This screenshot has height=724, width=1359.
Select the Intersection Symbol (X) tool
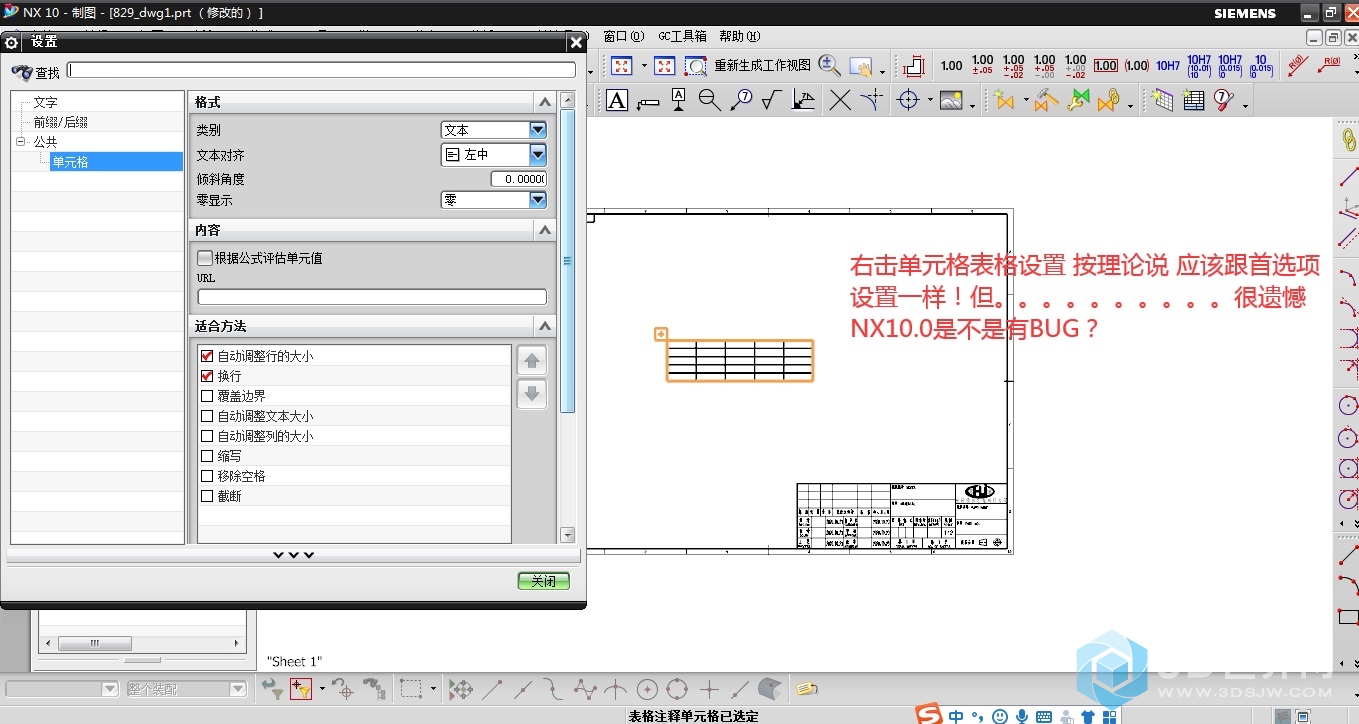[x=840, y=100]
